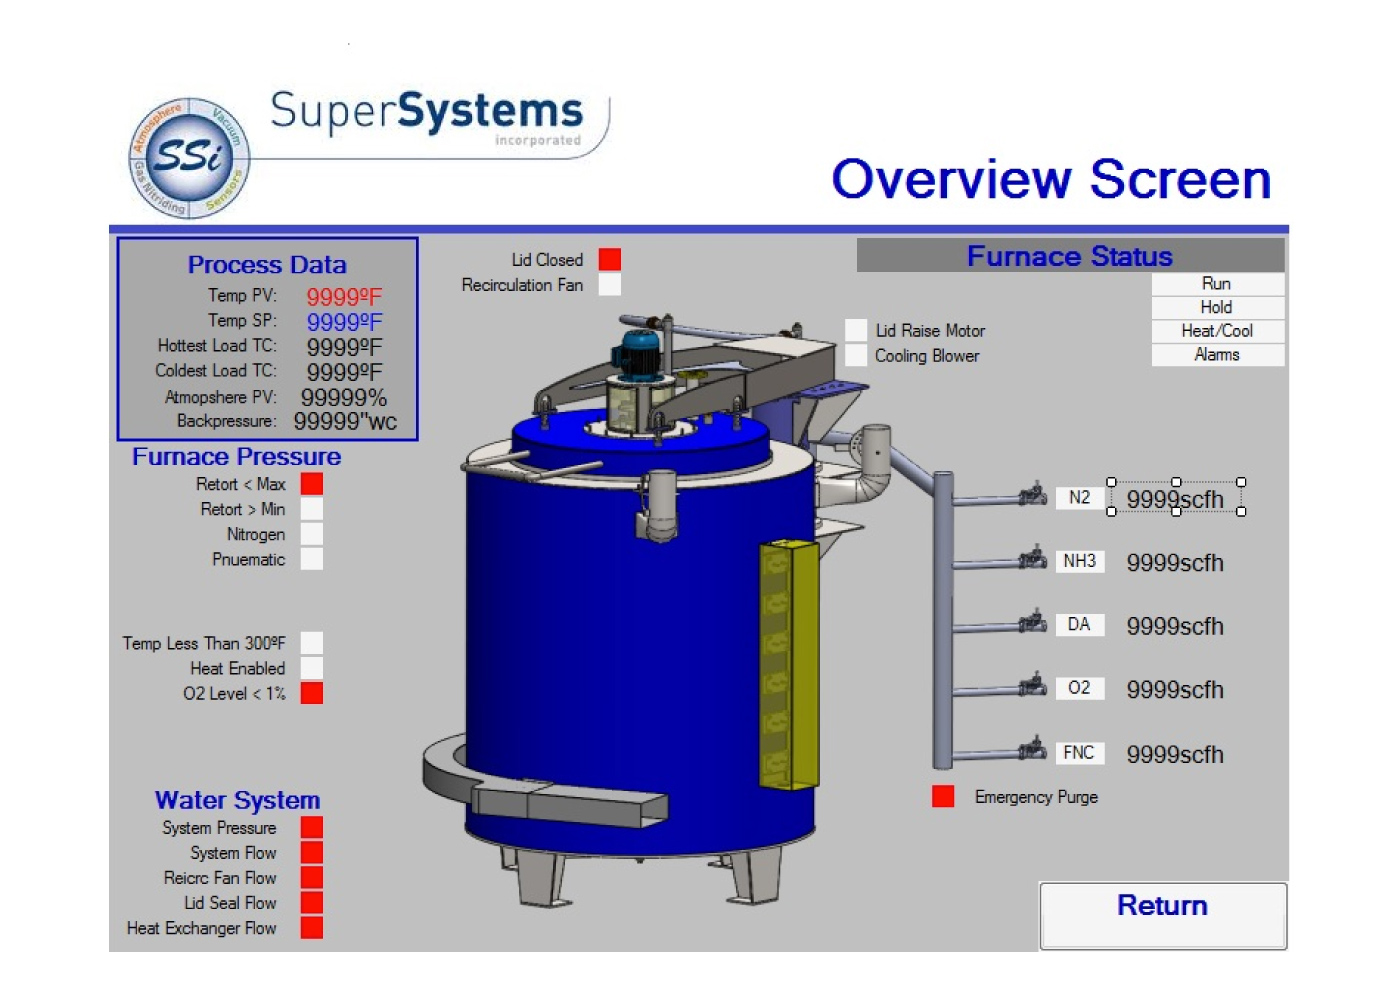
Task: Toggle the Lid Closed indicator
Action: [x=609, y=260]
